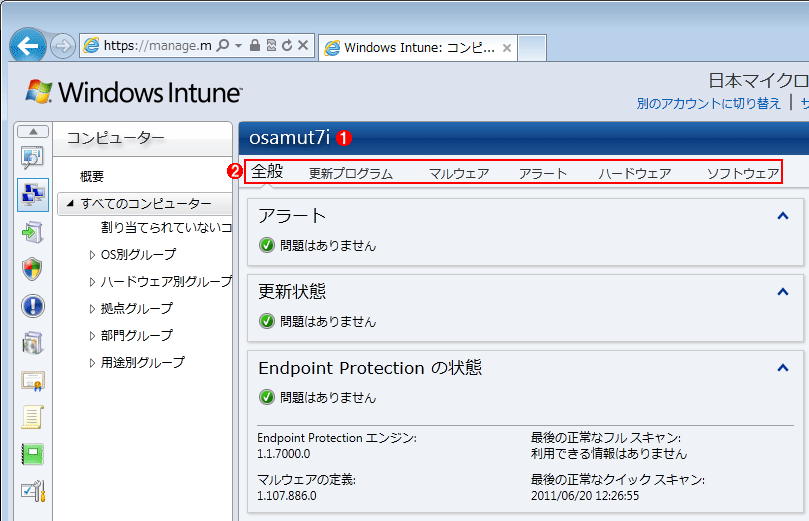
Task: Click malware definition version 1.107.886.0
Action: [x=287, y=496]
